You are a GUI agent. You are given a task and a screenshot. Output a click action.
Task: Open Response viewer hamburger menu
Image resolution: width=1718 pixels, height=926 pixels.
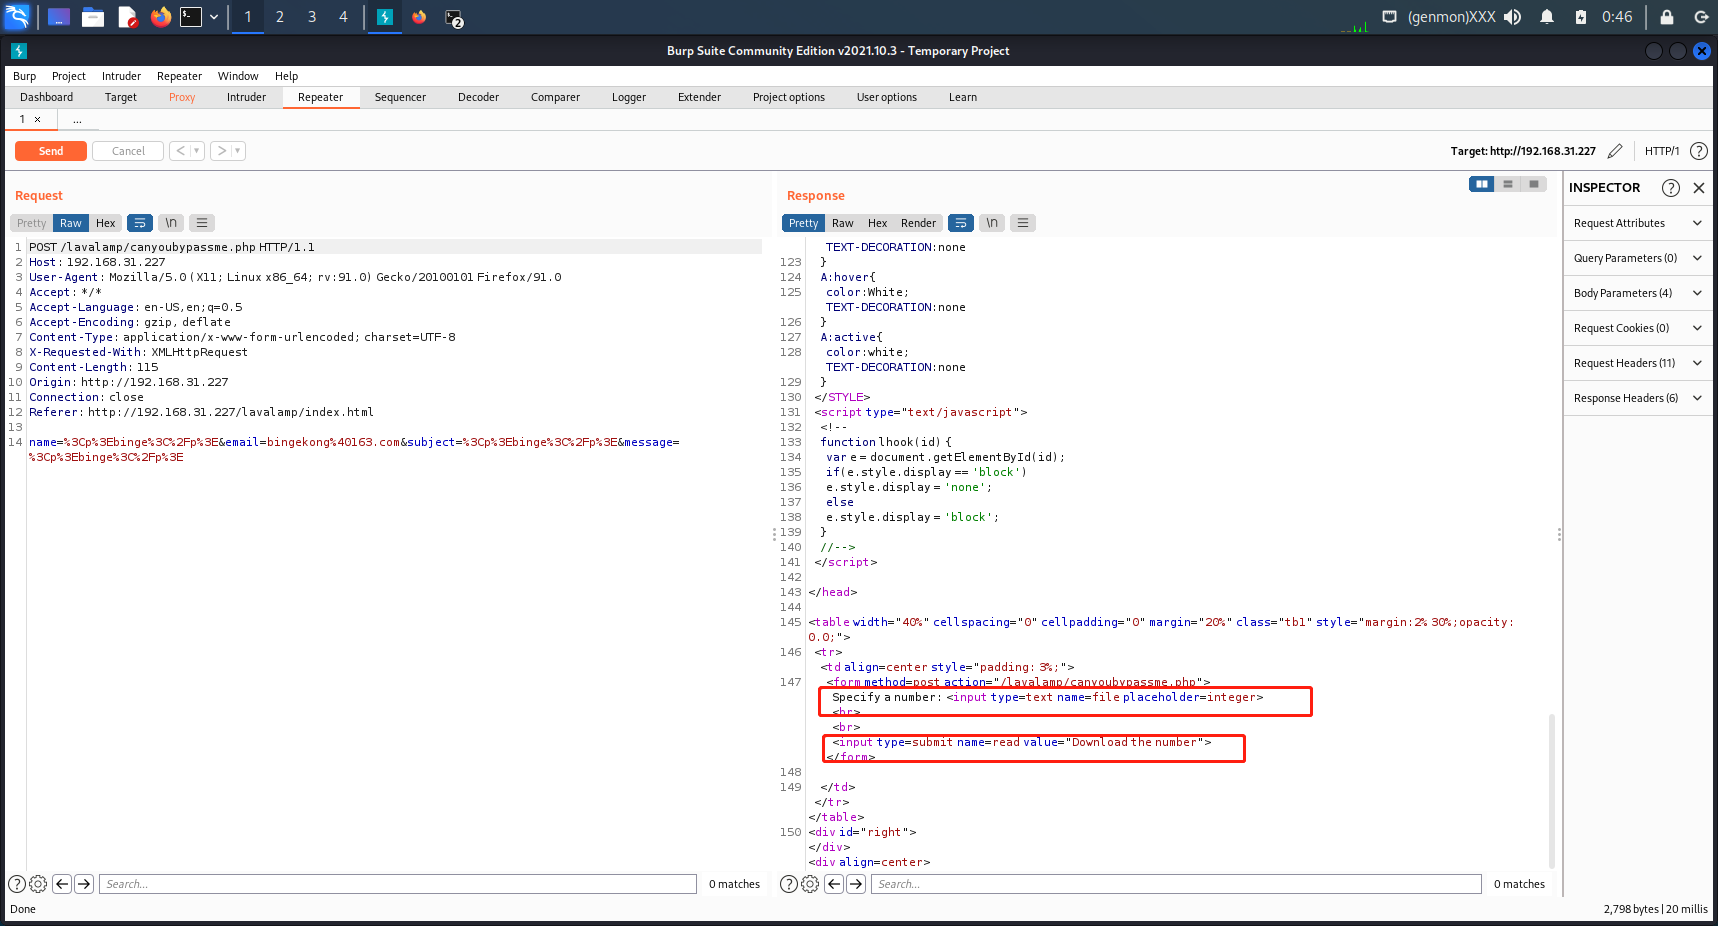(x=1022, y=223)
